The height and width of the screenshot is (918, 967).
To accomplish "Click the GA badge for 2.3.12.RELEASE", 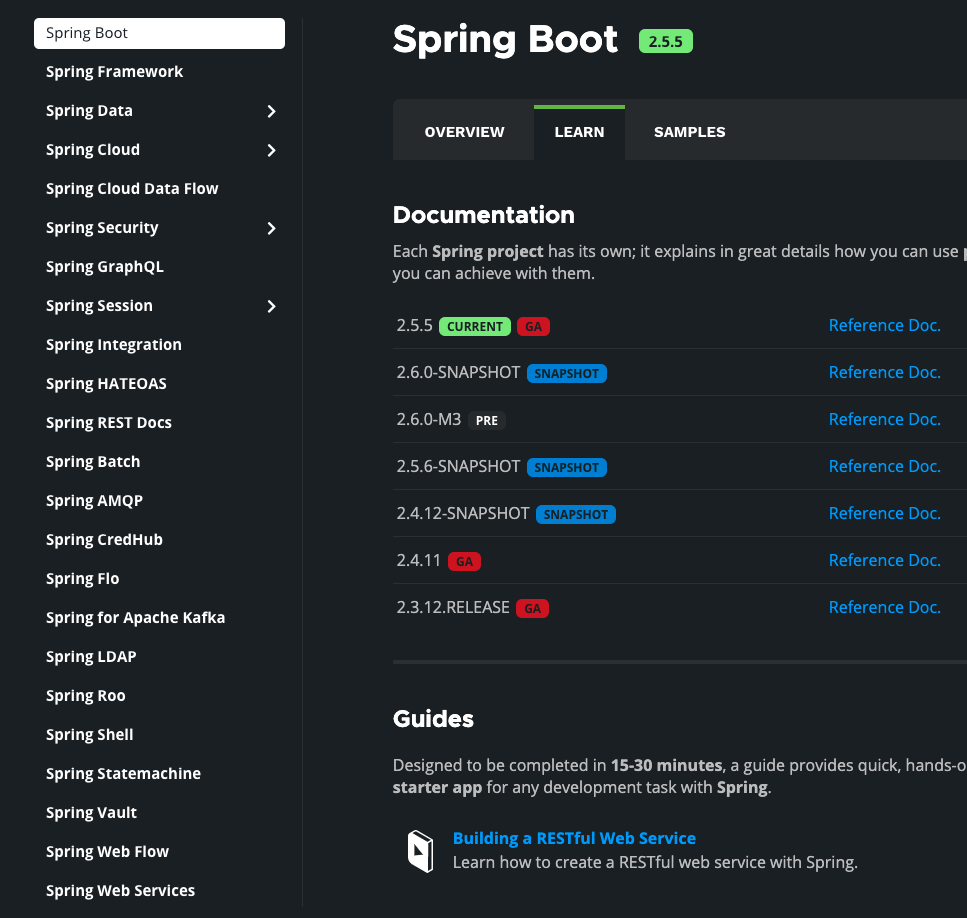I will (x=532, y=609).
